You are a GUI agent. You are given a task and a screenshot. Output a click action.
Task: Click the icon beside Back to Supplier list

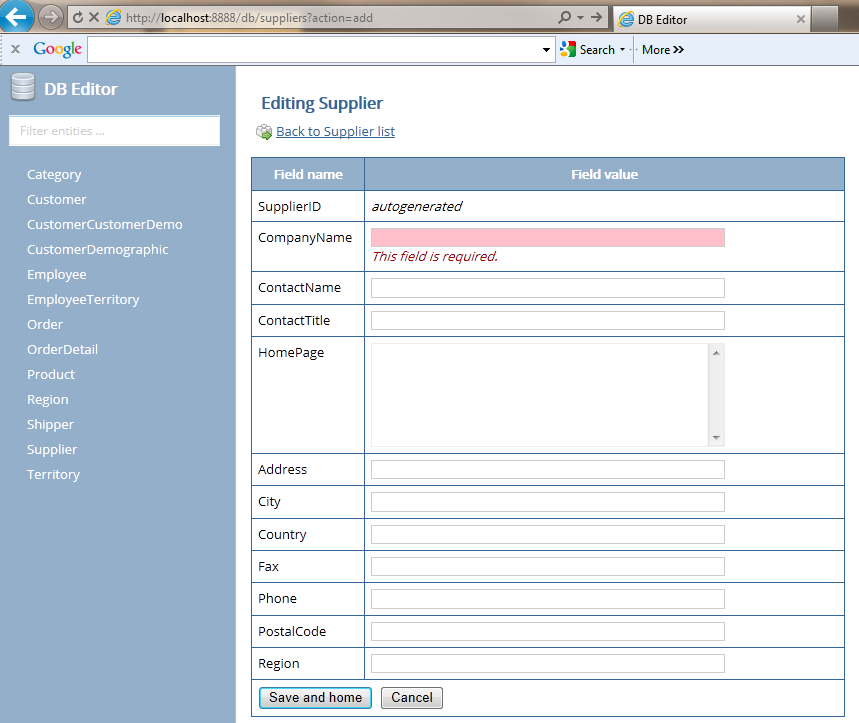264,132
